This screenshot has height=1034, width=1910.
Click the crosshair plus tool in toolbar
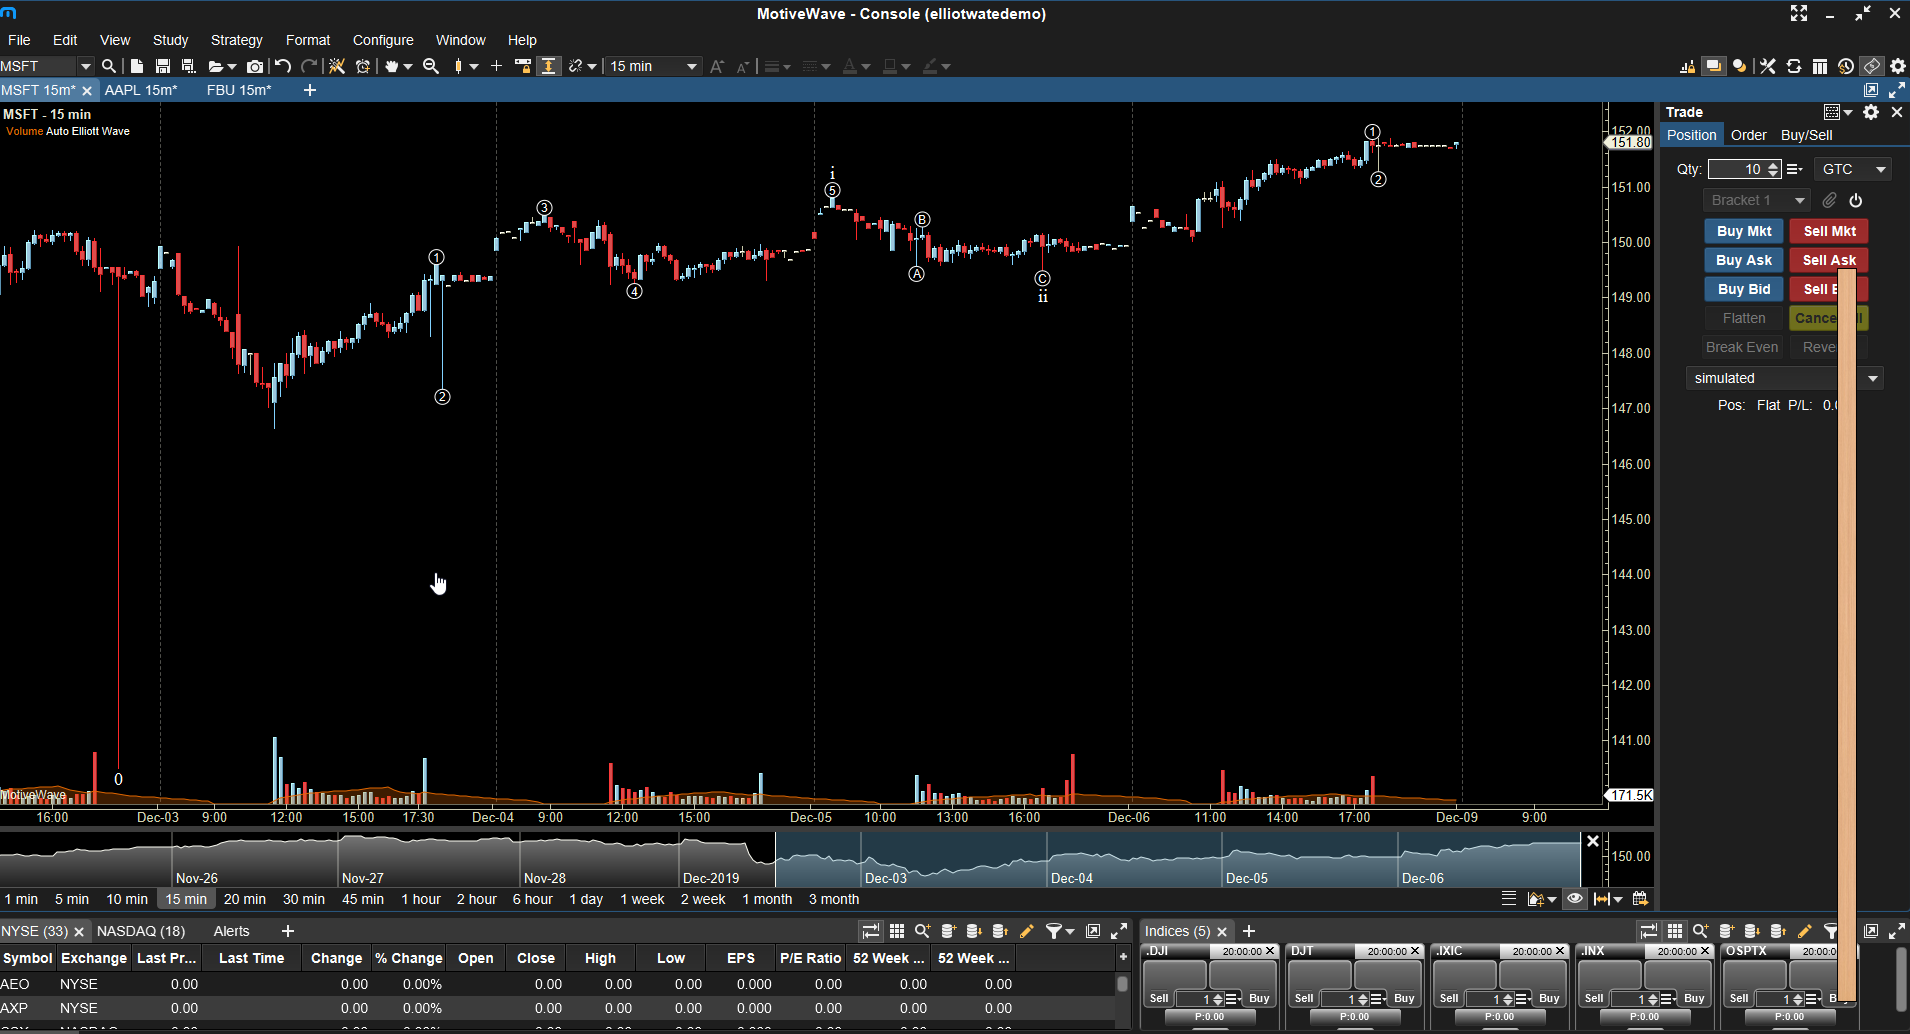click(496, 66)
